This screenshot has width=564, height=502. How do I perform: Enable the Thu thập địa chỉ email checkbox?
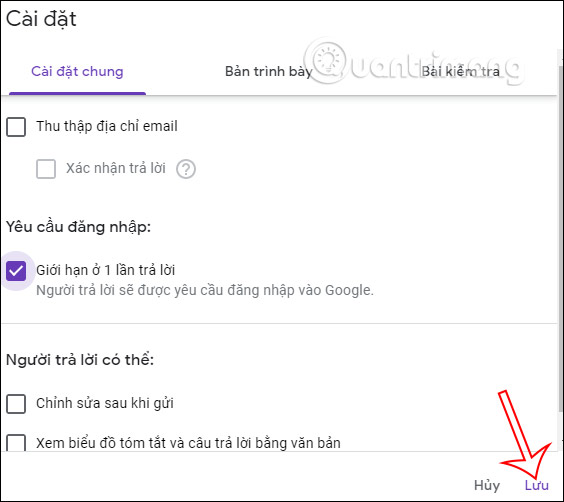[x=16, y=127]
